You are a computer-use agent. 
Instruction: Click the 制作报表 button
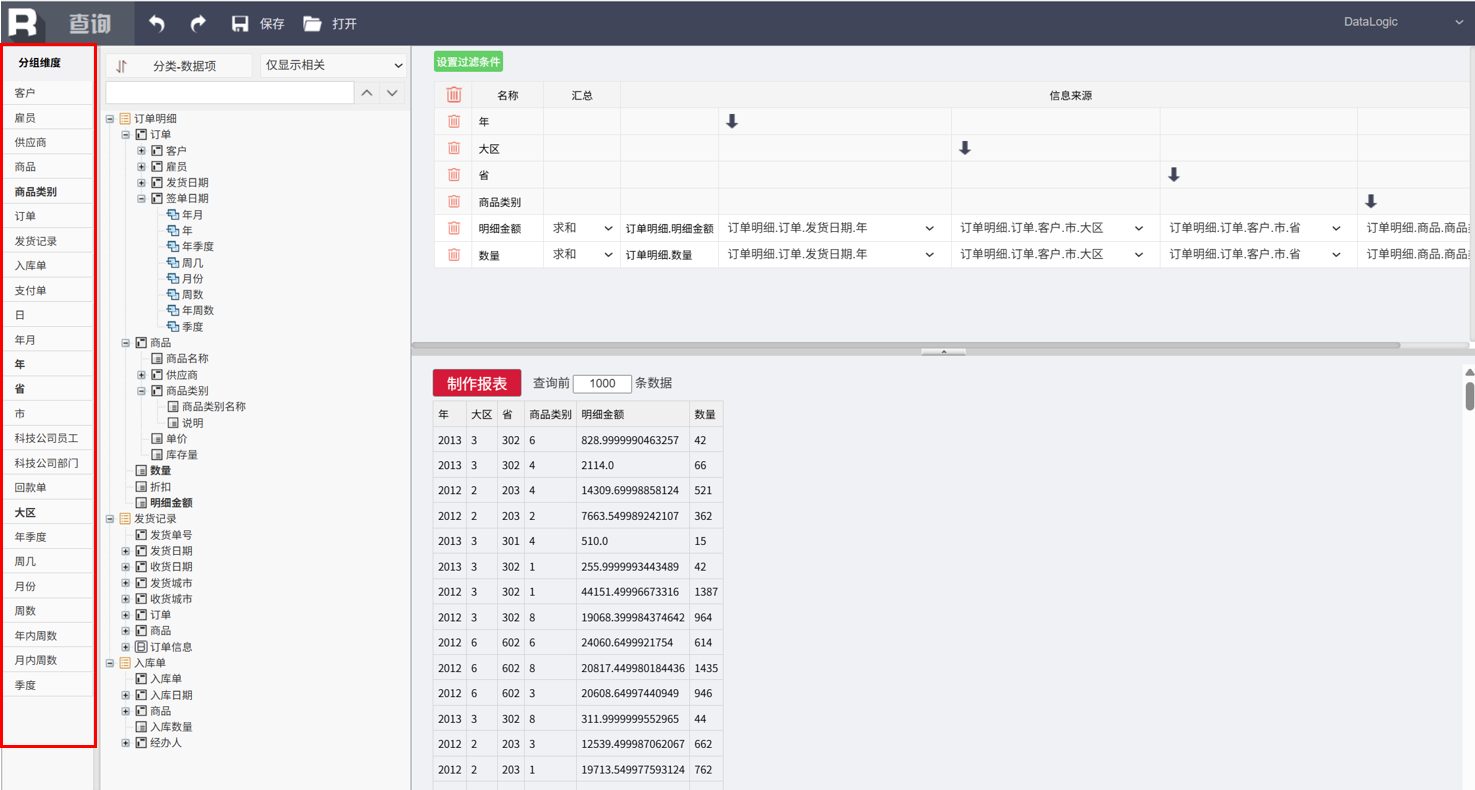(476, 383)
